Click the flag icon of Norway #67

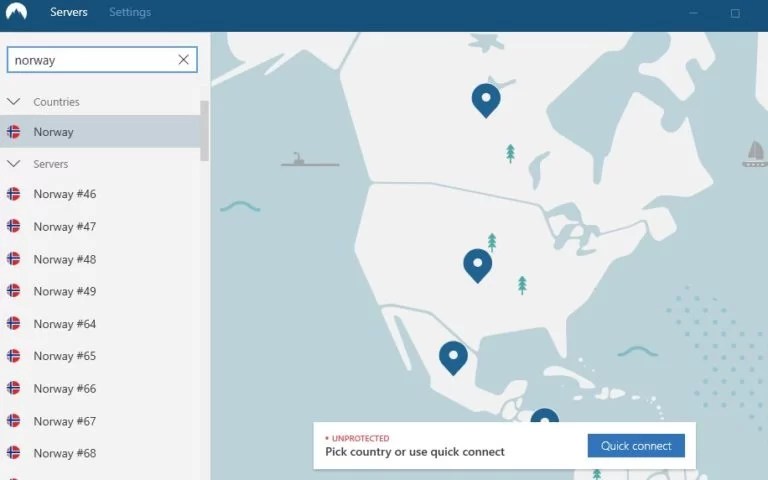coord(14,421)
